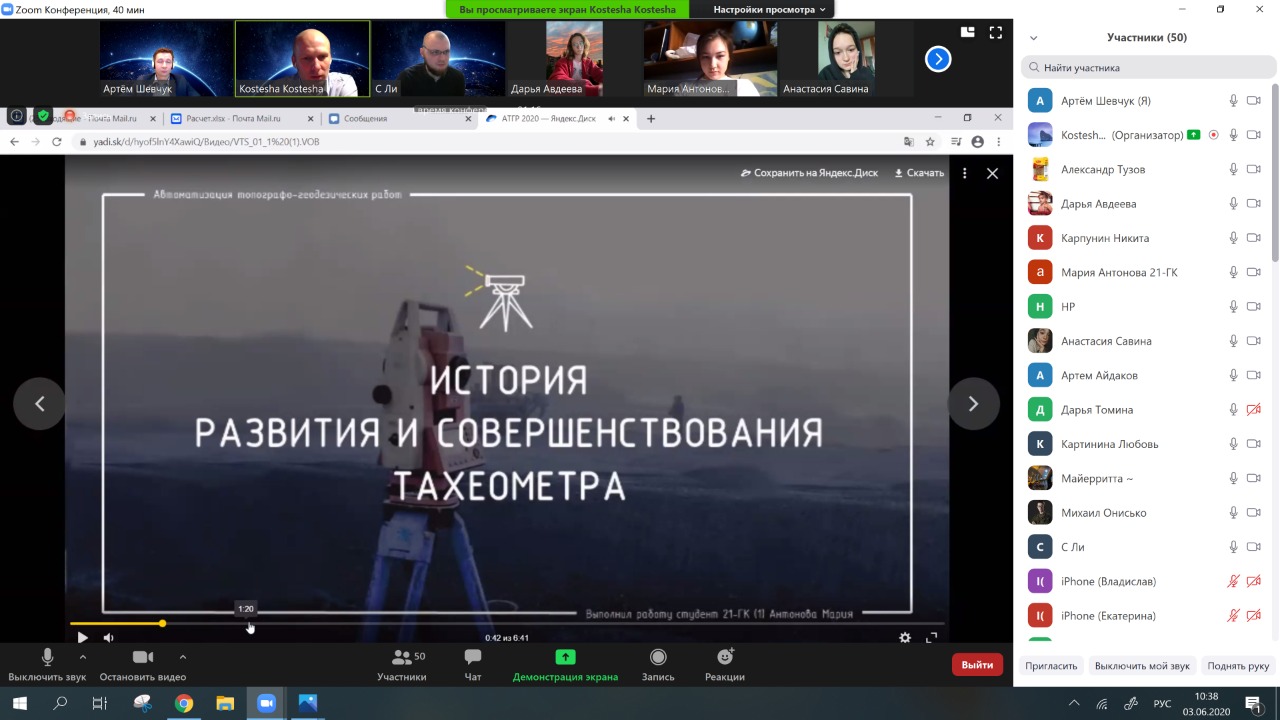Viewport: 1280px width, 720px height.
Task: Click Mute Me button in participants panel
Action: pyautogui.click(x=1142, y=666)
